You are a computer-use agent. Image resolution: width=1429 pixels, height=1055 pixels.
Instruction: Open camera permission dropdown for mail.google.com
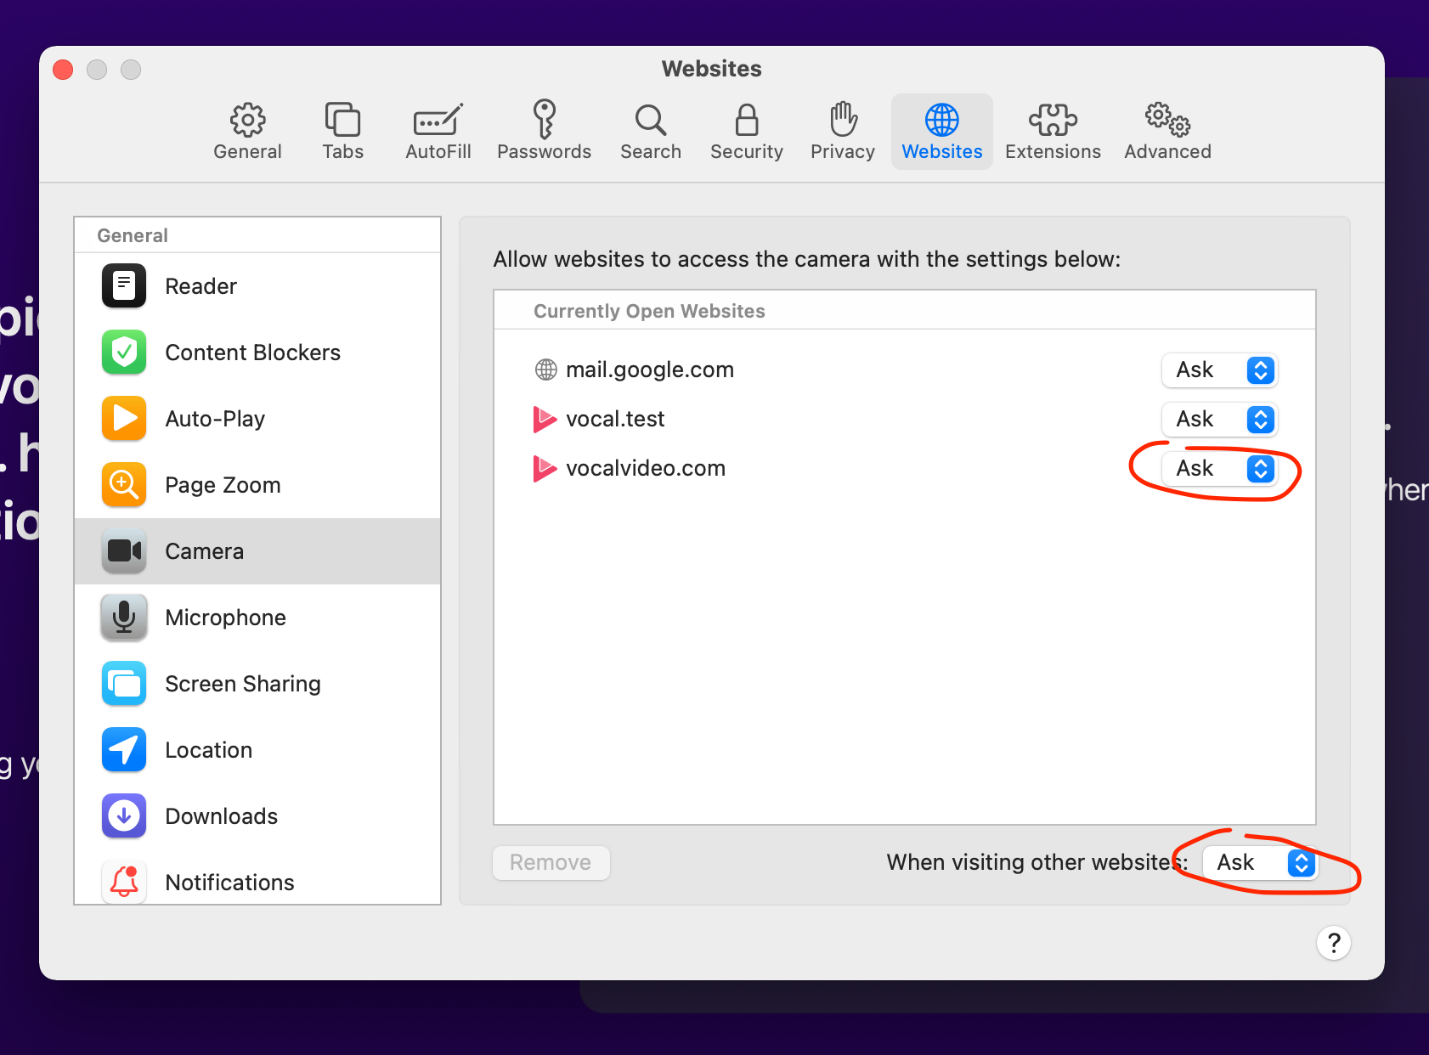click(x=1219, y=370)
